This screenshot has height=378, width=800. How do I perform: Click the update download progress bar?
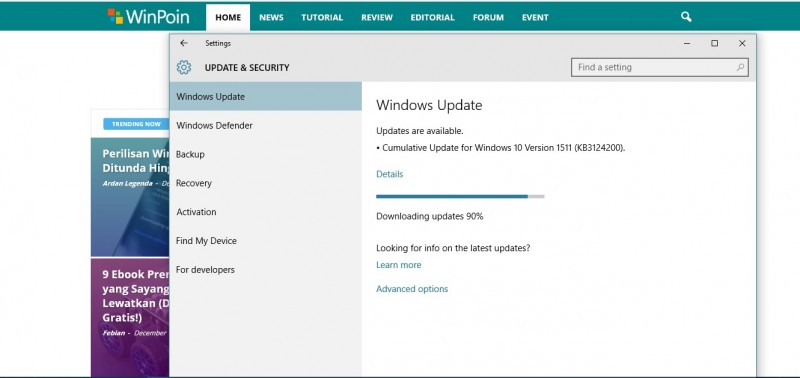click(460, 196)
